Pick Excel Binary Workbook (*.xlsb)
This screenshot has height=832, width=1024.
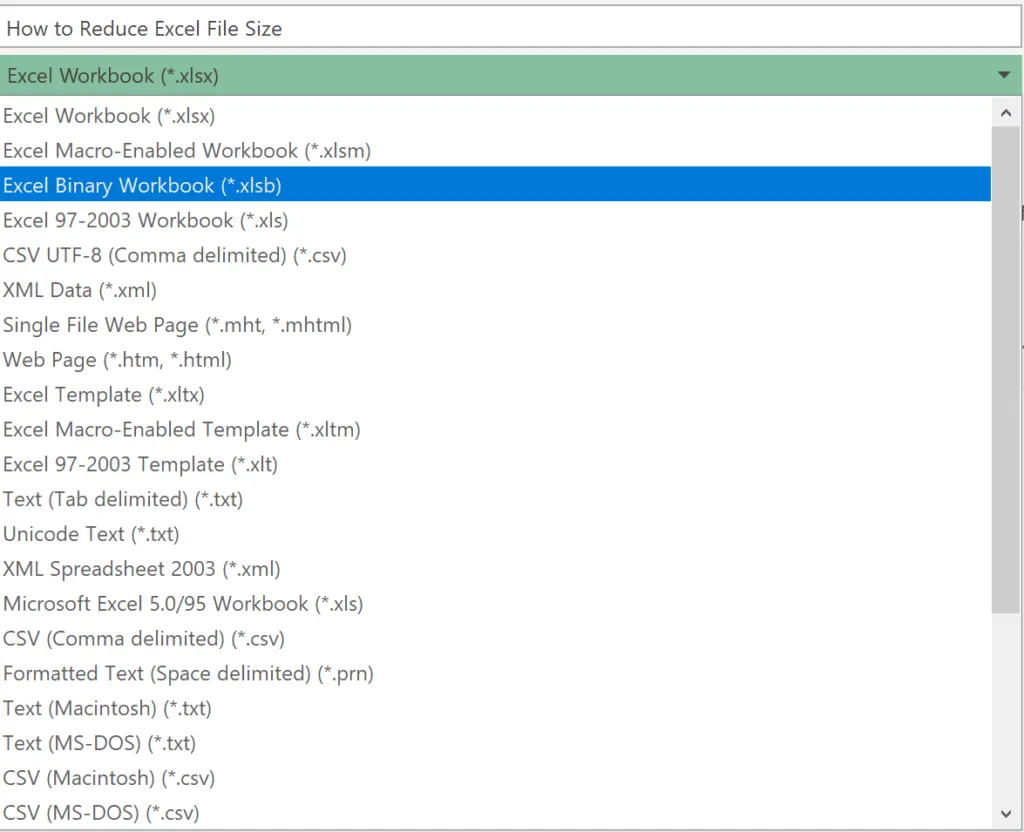coord(496,185)
